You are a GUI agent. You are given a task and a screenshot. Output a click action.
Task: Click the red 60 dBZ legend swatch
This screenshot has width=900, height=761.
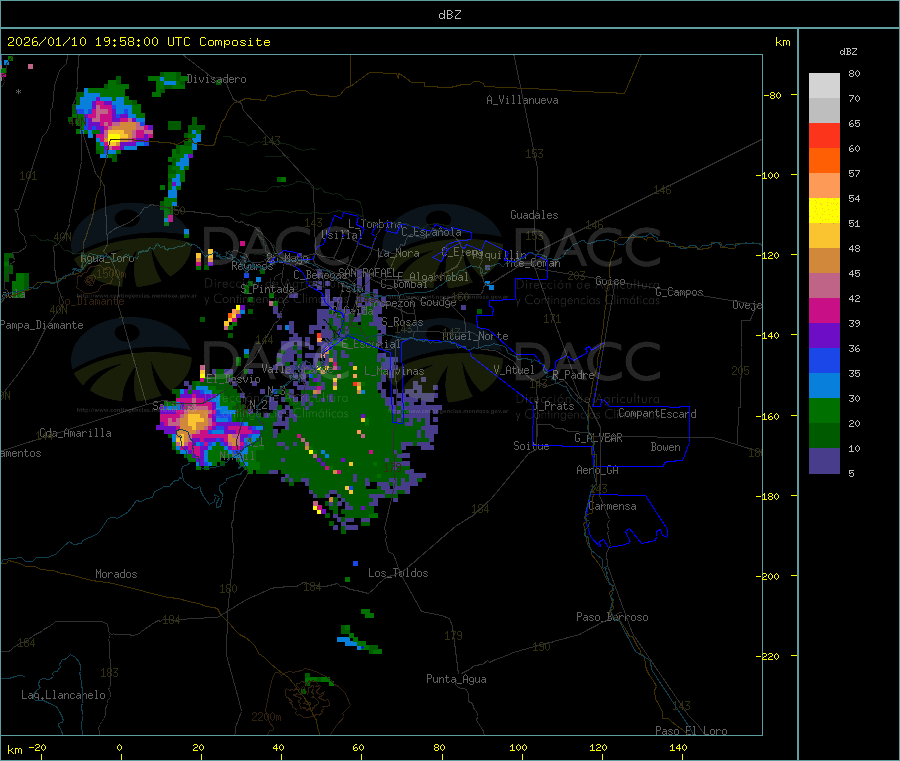pos(824,135)
